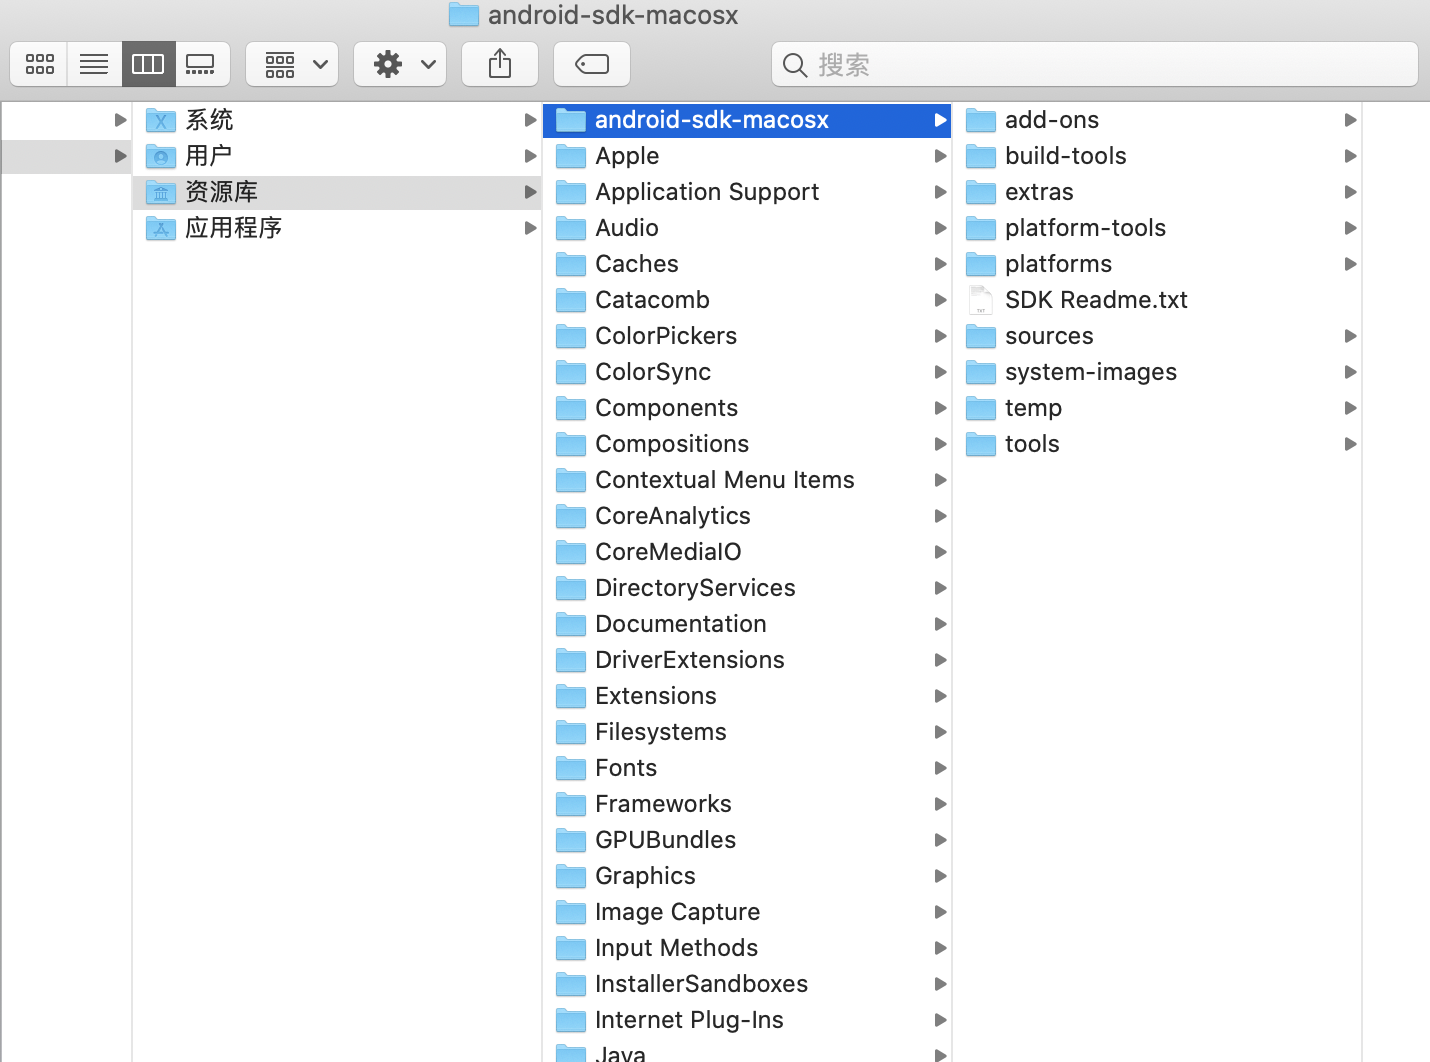This screenshot has height=1062, width=1430.
Task: Click the ColorPickers folder icon
Action: [571, 337]
